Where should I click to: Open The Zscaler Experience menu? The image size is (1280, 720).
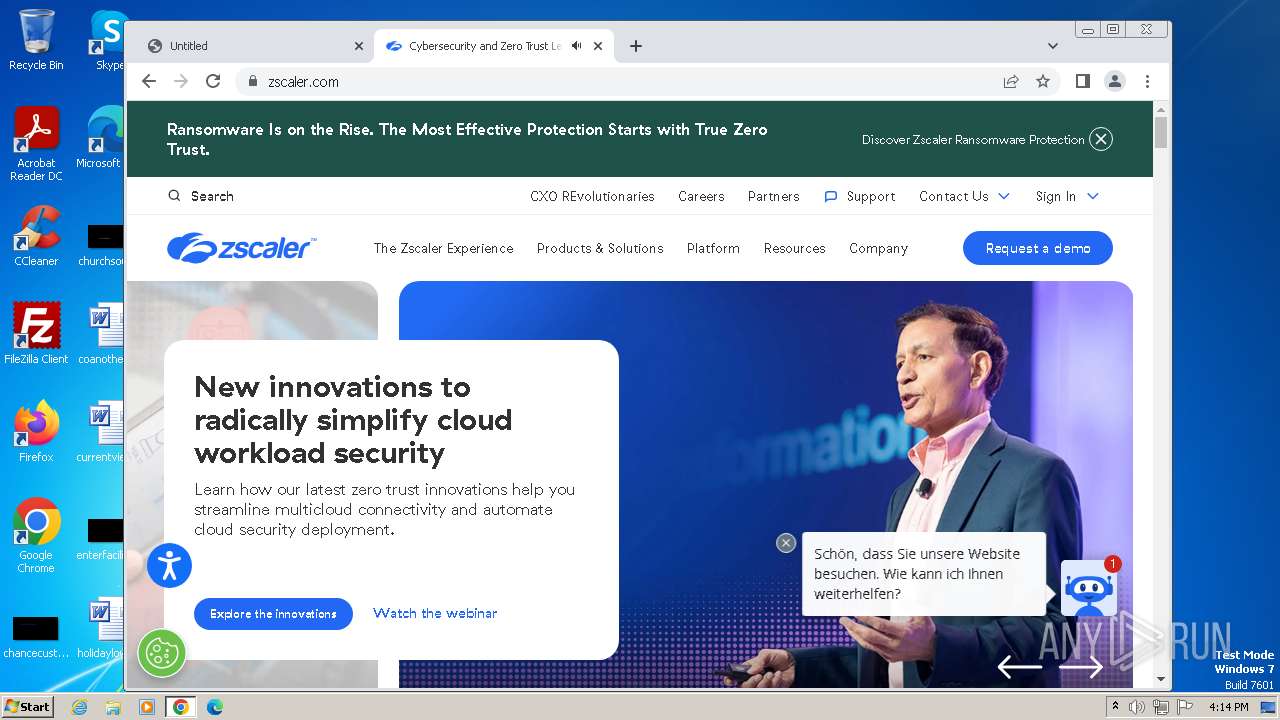(x=443, y=248)
